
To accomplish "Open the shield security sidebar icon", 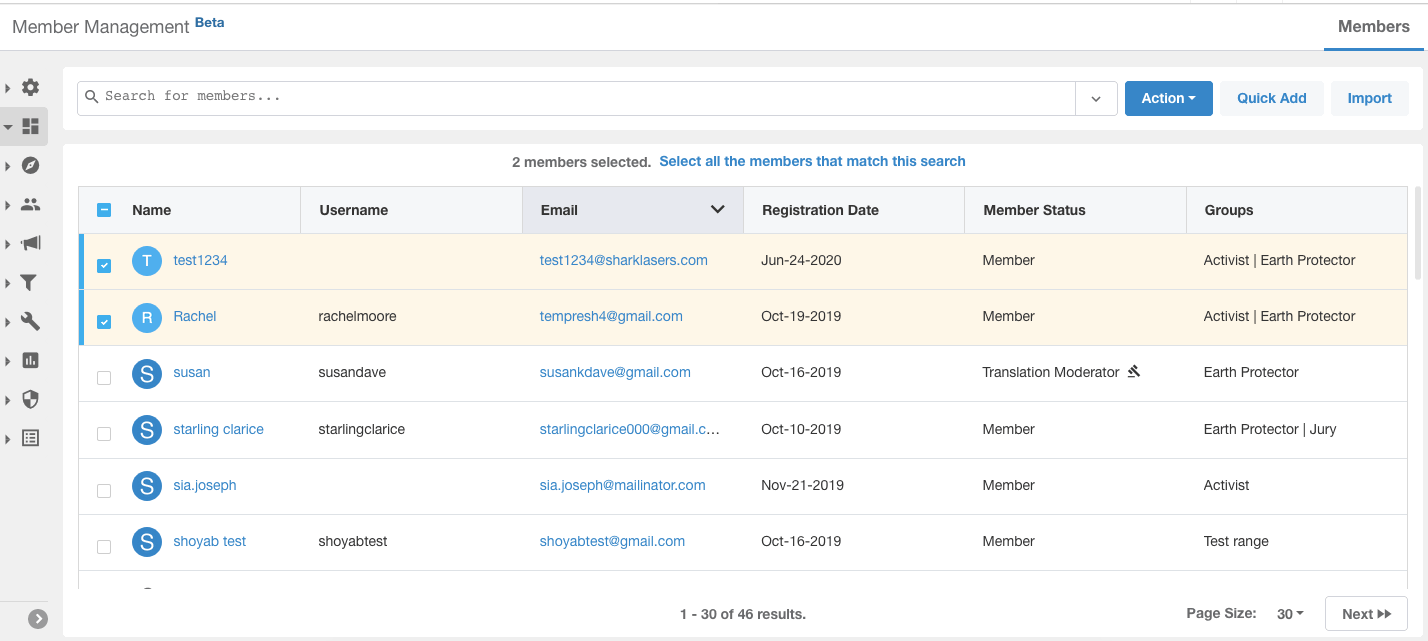I will 30,400.
